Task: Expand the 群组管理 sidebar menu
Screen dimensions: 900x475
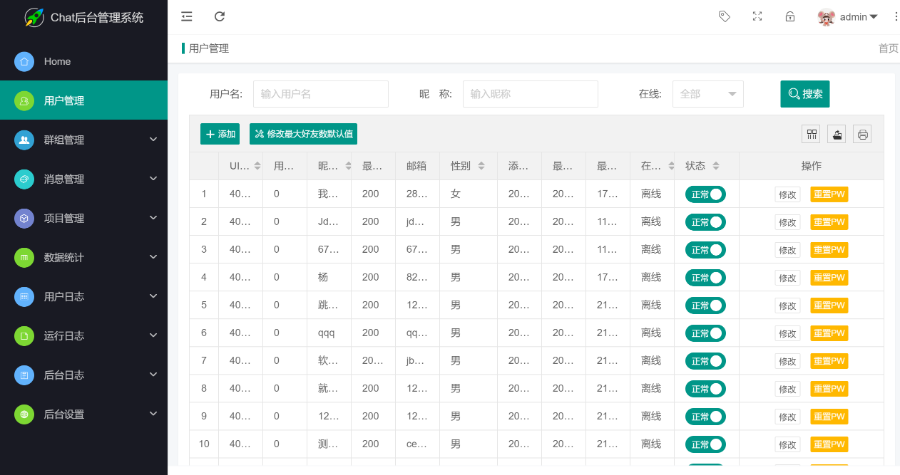Action: [x=83, y=140]
